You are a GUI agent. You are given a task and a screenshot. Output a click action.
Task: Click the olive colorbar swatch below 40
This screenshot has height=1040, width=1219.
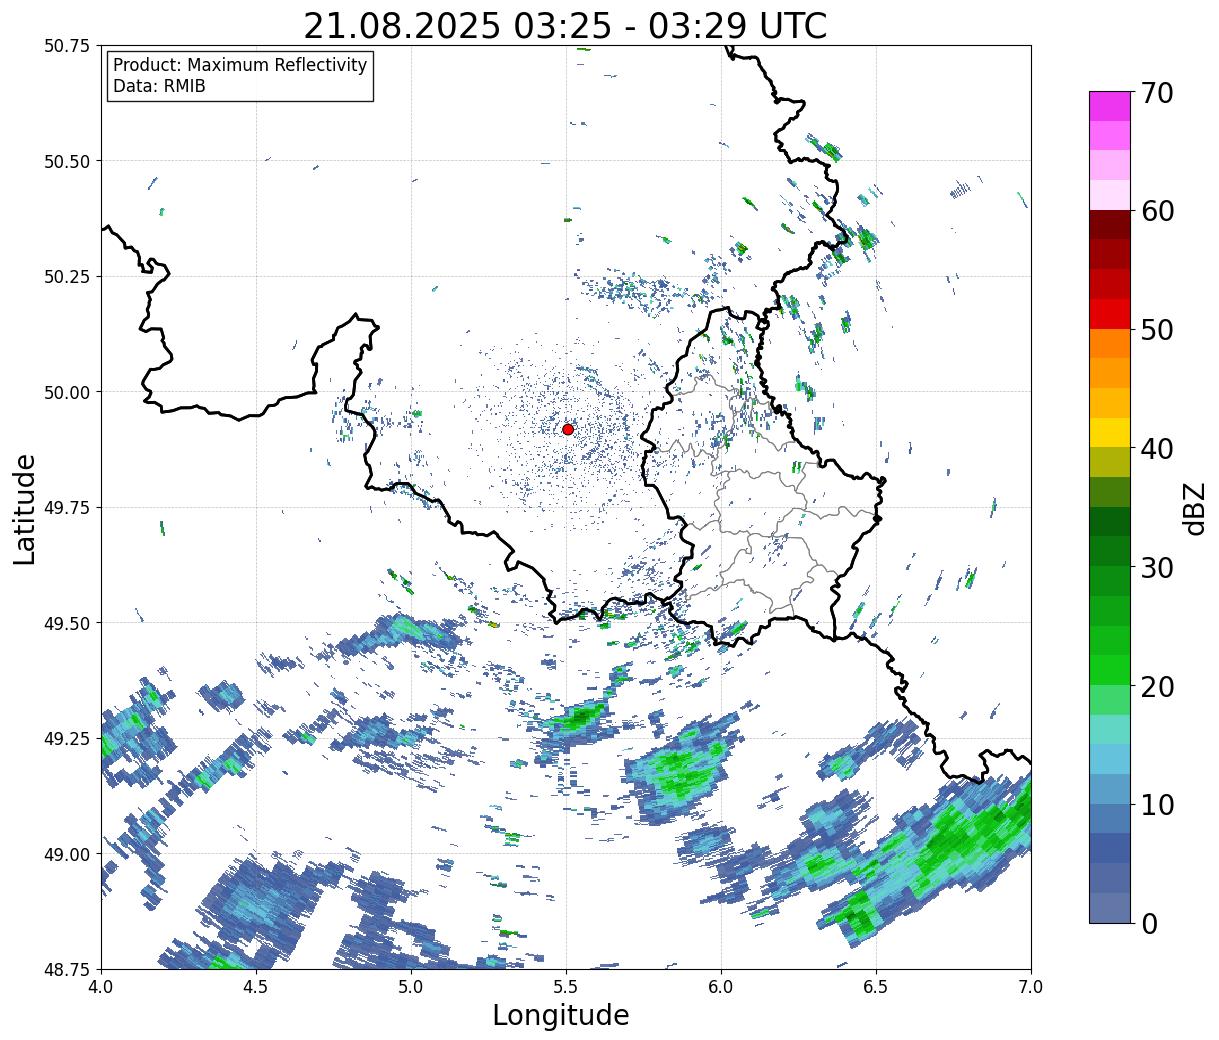[1110, 462]
